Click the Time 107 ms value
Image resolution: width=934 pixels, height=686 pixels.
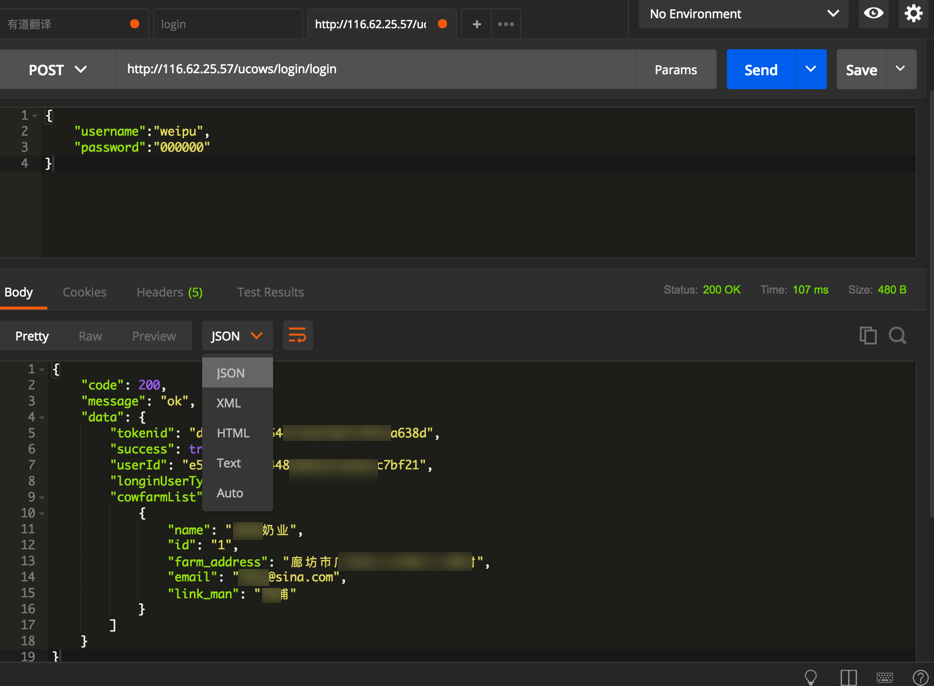pyautogui.click(x=810, y=290)
